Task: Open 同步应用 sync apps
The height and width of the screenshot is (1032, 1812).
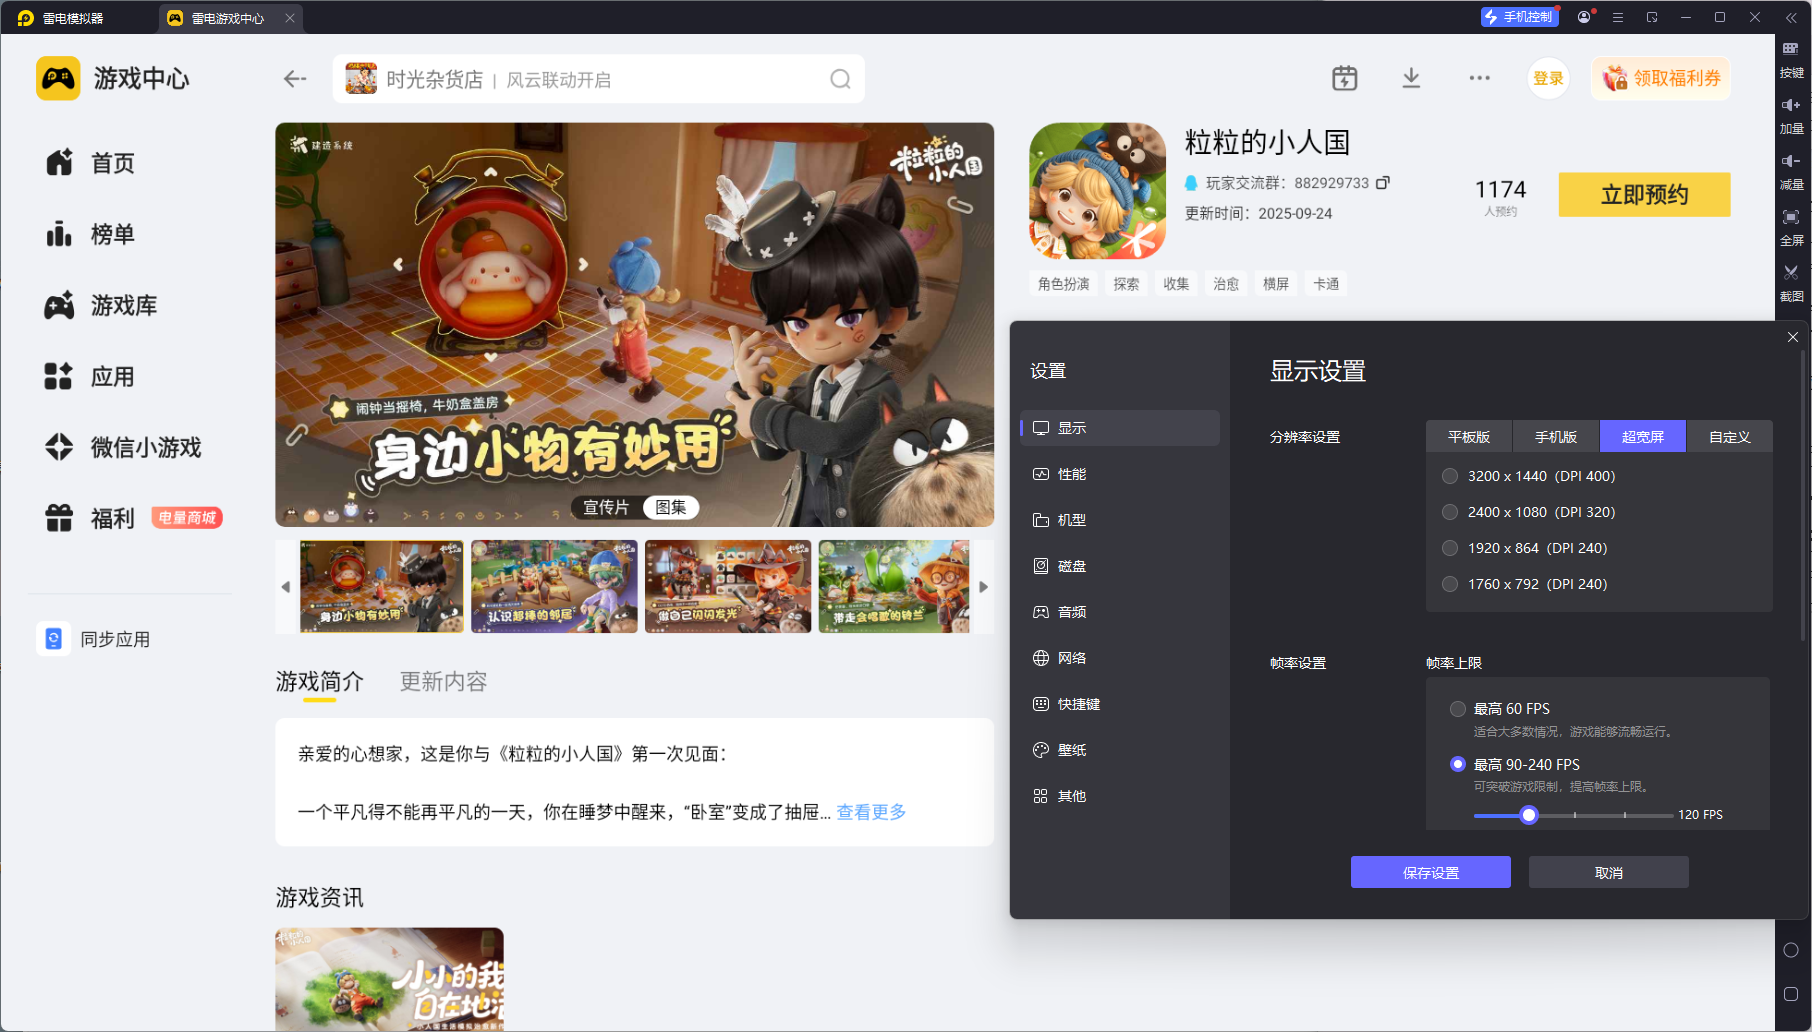Action: pyautogui.click(x=95, y=639)
